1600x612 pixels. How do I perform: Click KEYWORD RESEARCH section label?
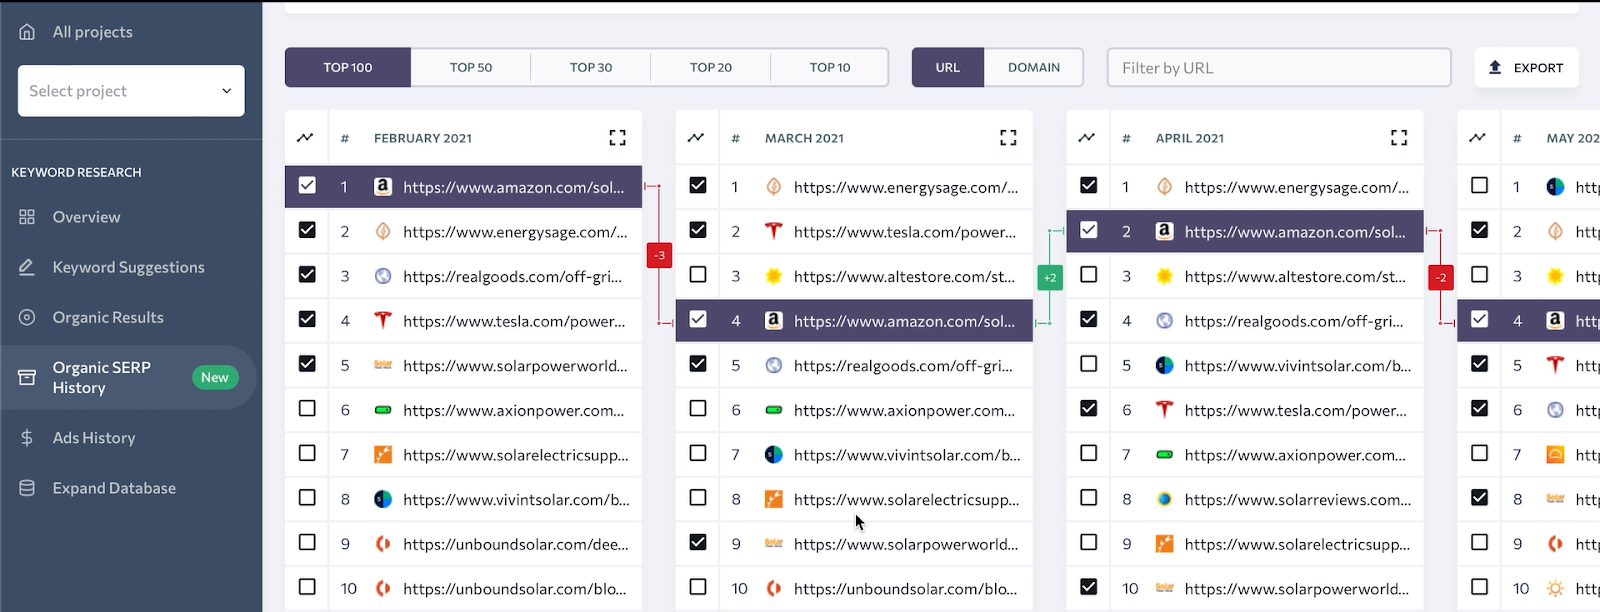pyautogui.click(x=76, y=172)
